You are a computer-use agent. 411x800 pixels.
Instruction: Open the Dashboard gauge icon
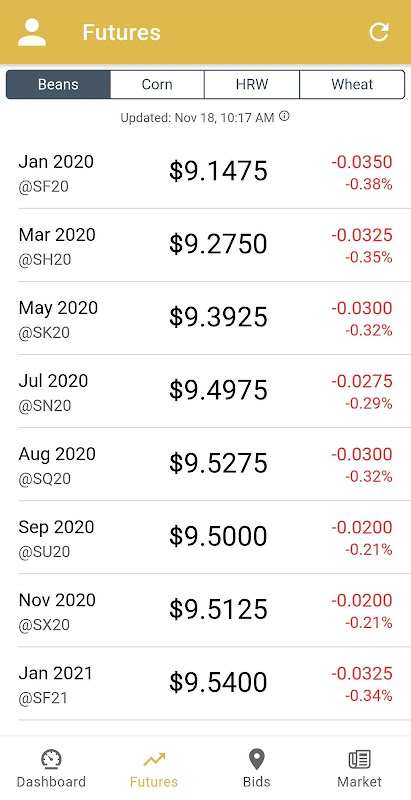coord(51,759)
